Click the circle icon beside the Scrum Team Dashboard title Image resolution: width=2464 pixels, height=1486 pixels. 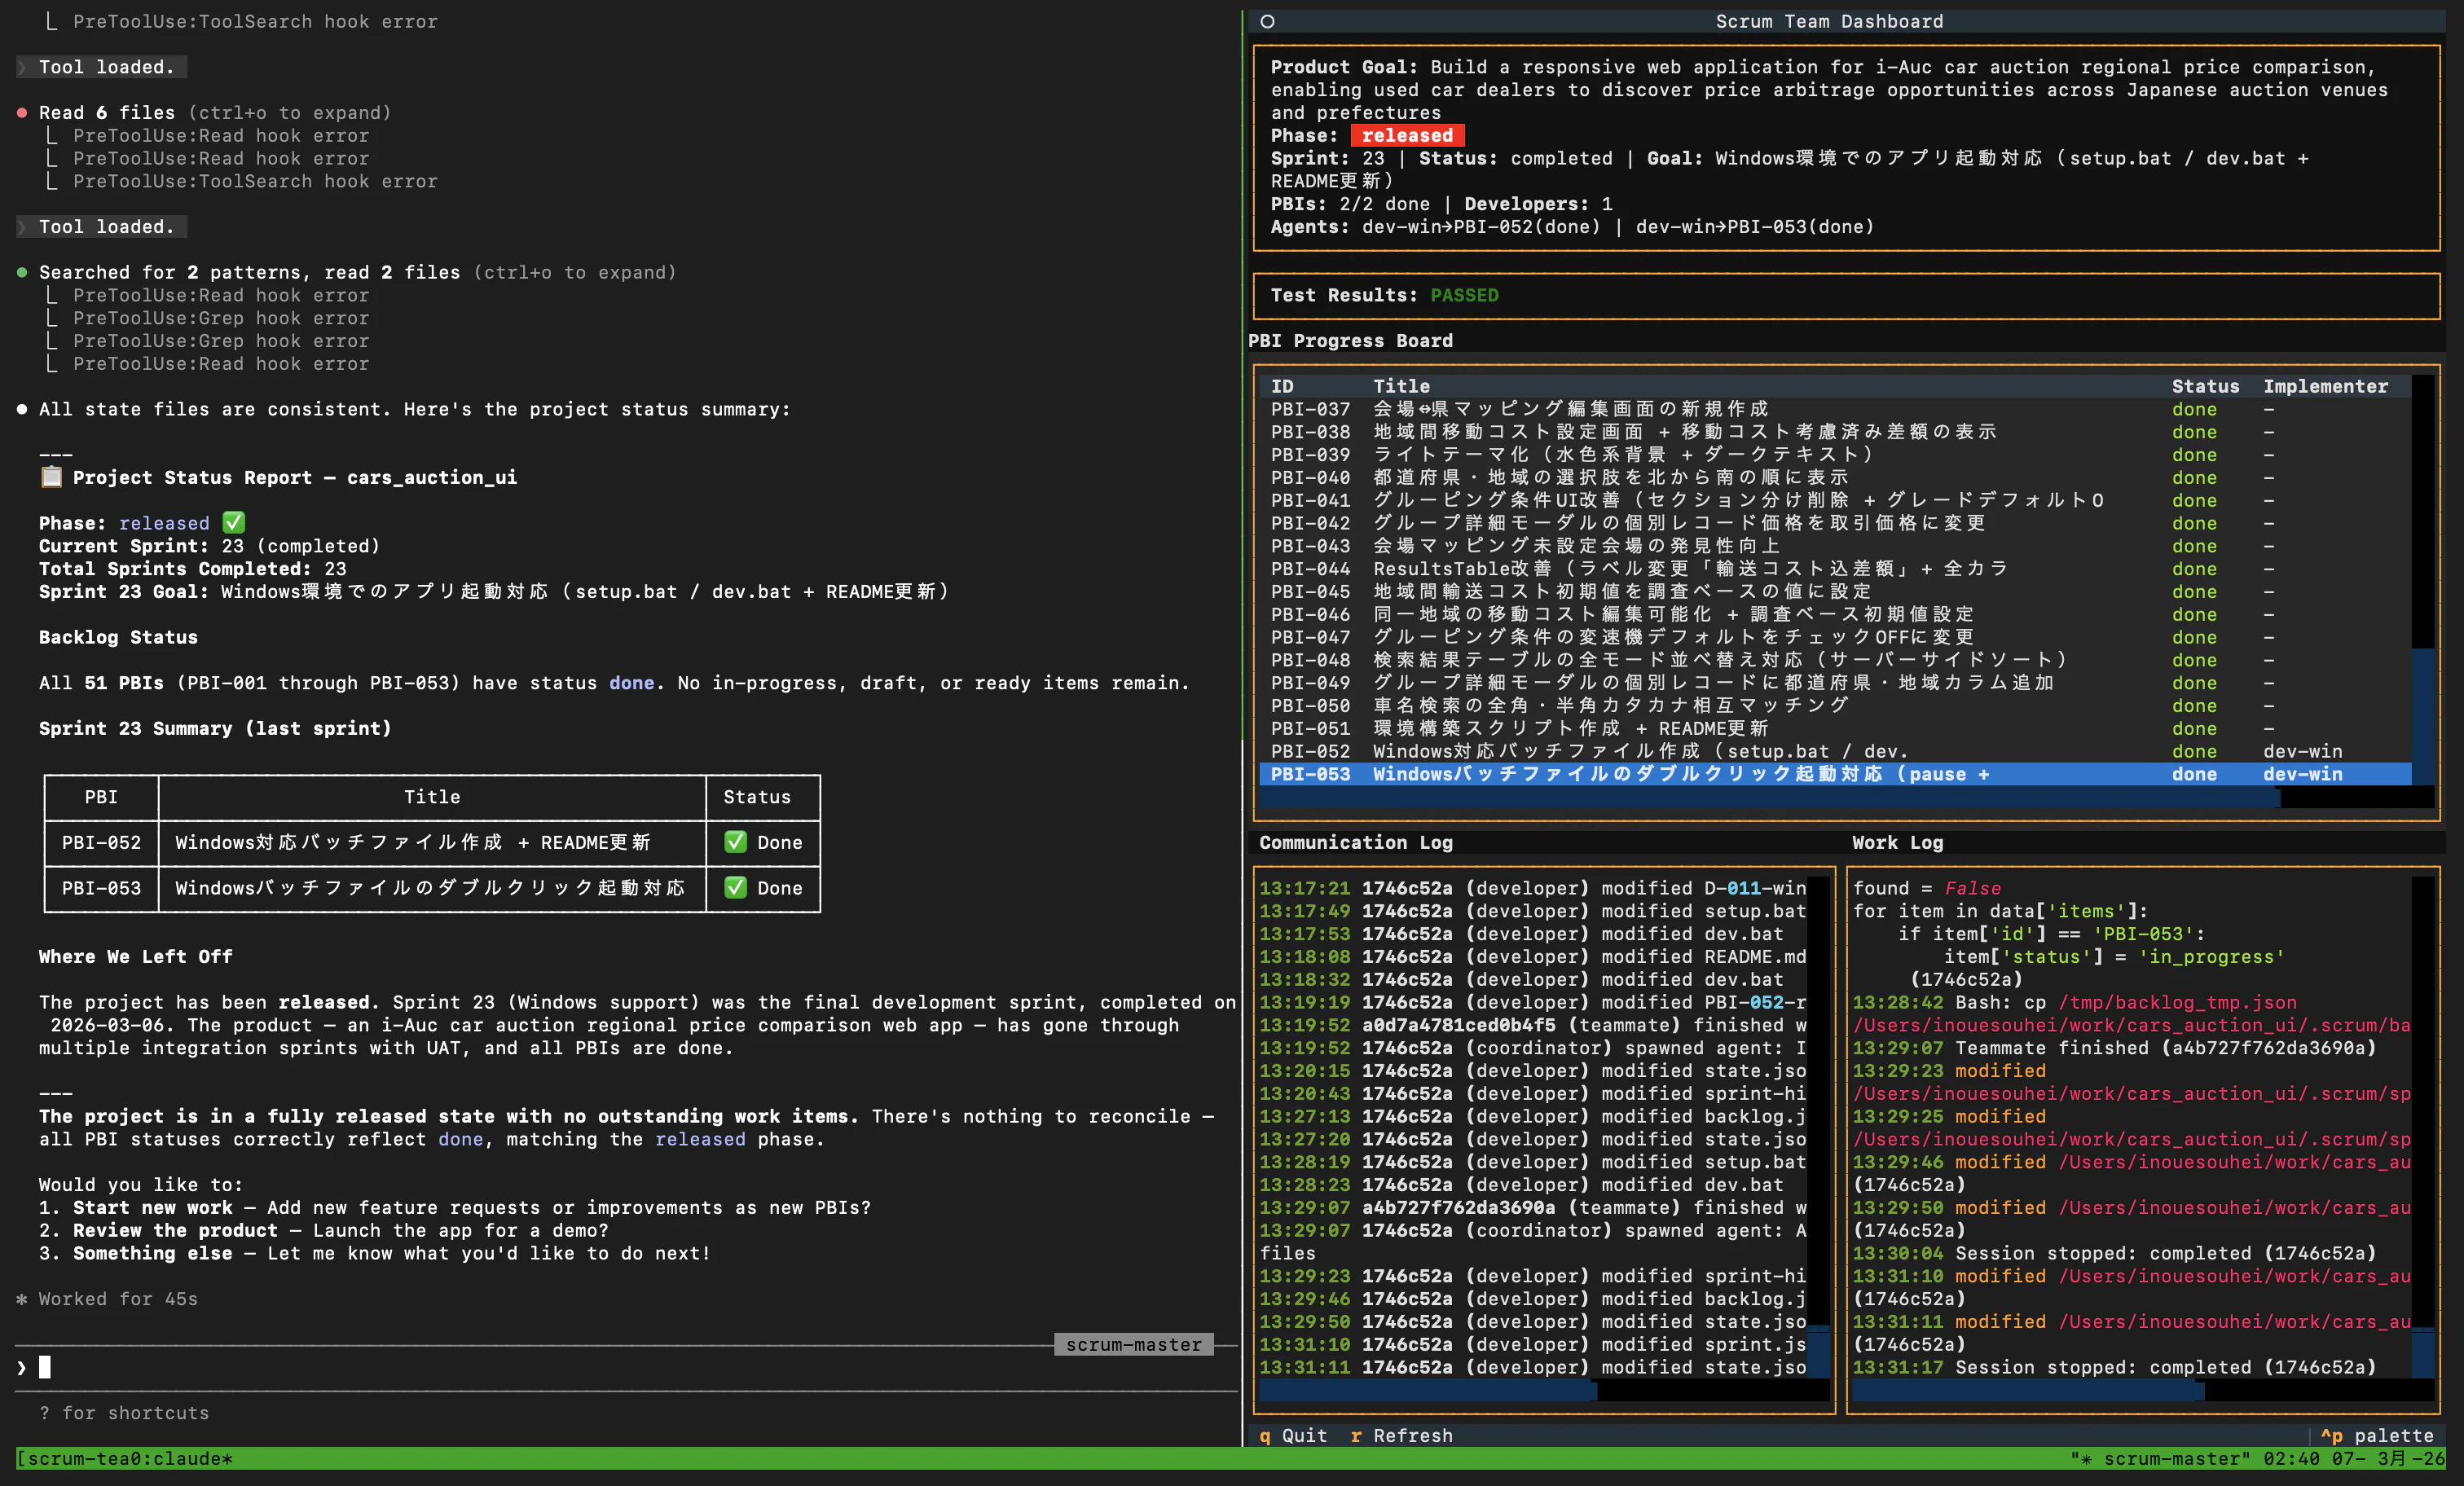pos(1267,21)
